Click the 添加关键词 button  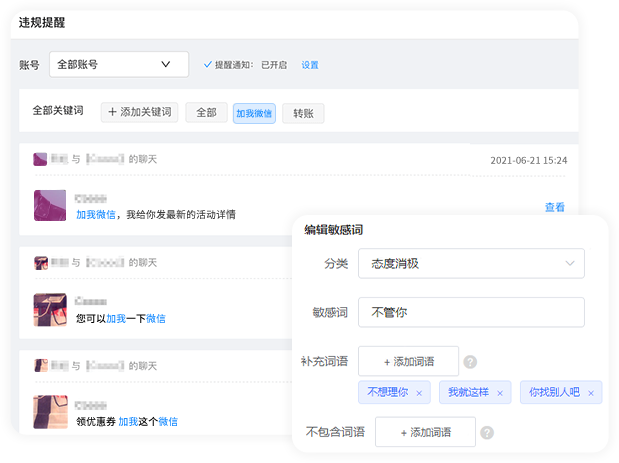coord(139,112)
